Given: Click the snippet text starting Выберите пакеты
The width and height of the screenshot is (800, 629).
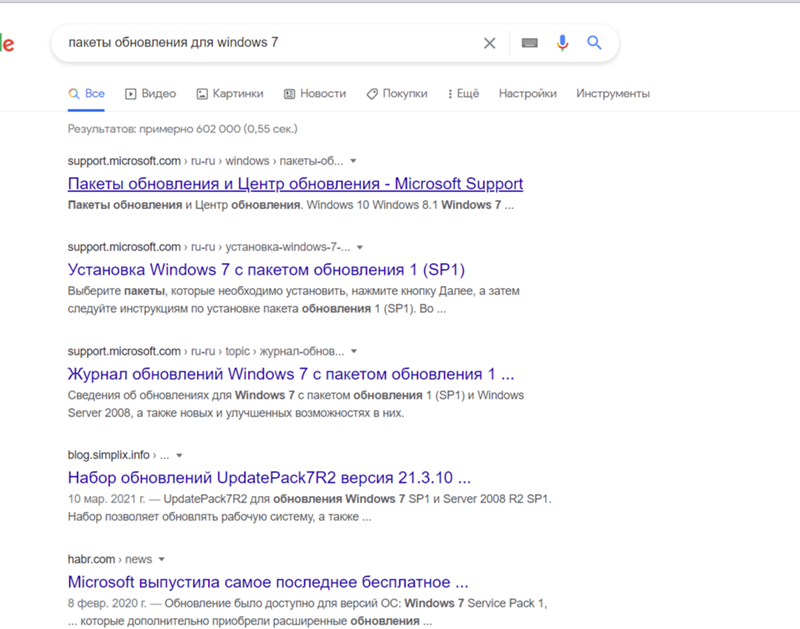Looking at the screenshot, I should coord(293,300).
